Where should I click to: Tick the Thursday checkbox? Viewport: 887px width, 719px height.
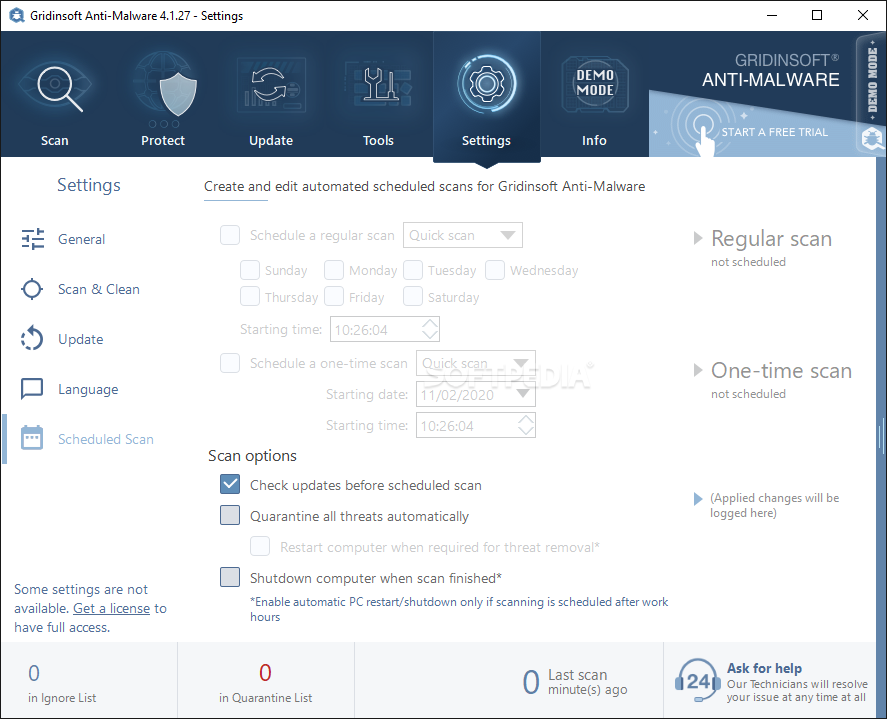tap(250, 297)
